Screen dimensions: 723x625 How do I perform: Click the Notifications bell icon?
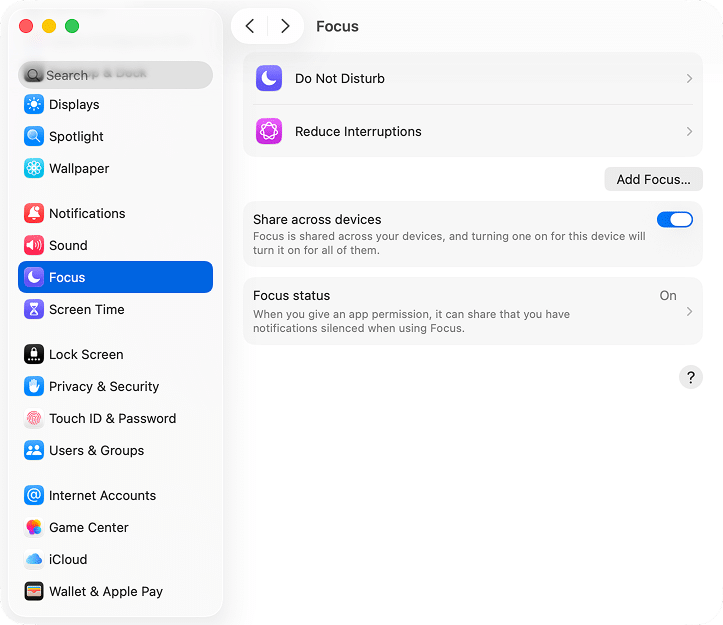(34, 213)
